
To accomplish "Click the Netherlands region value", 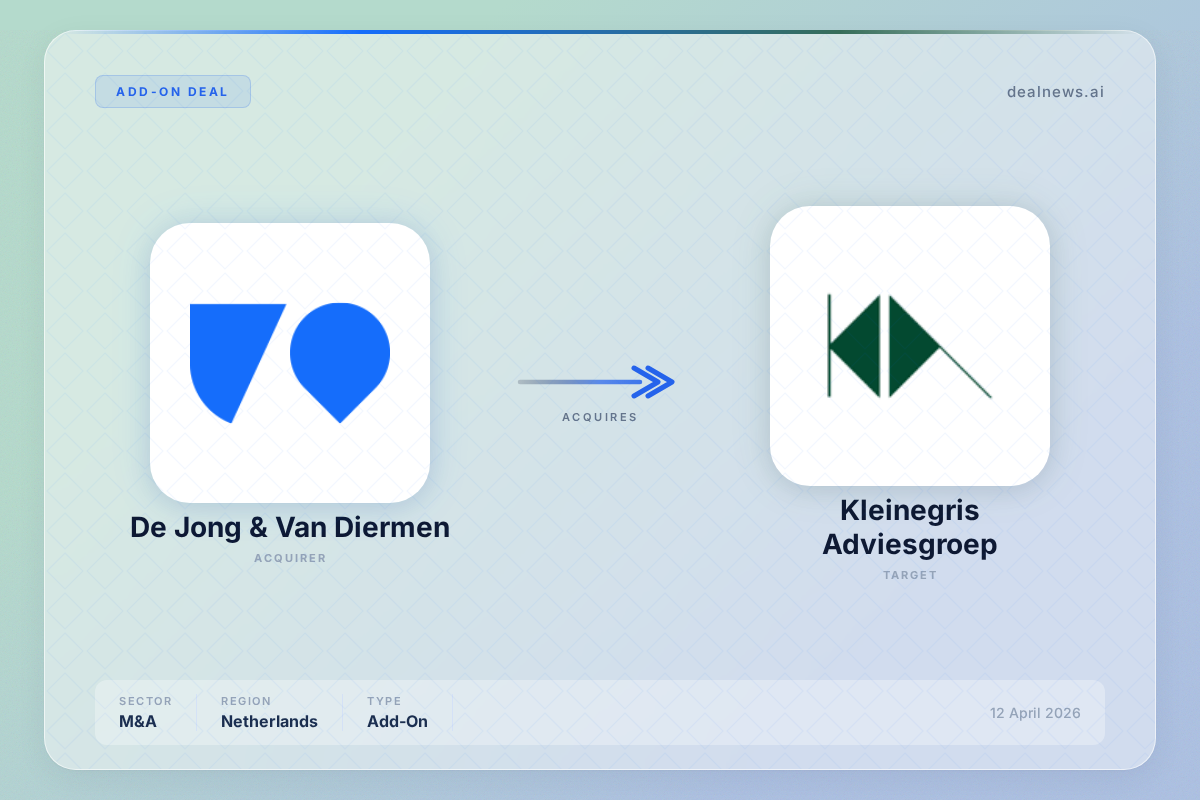I will 269,721.
